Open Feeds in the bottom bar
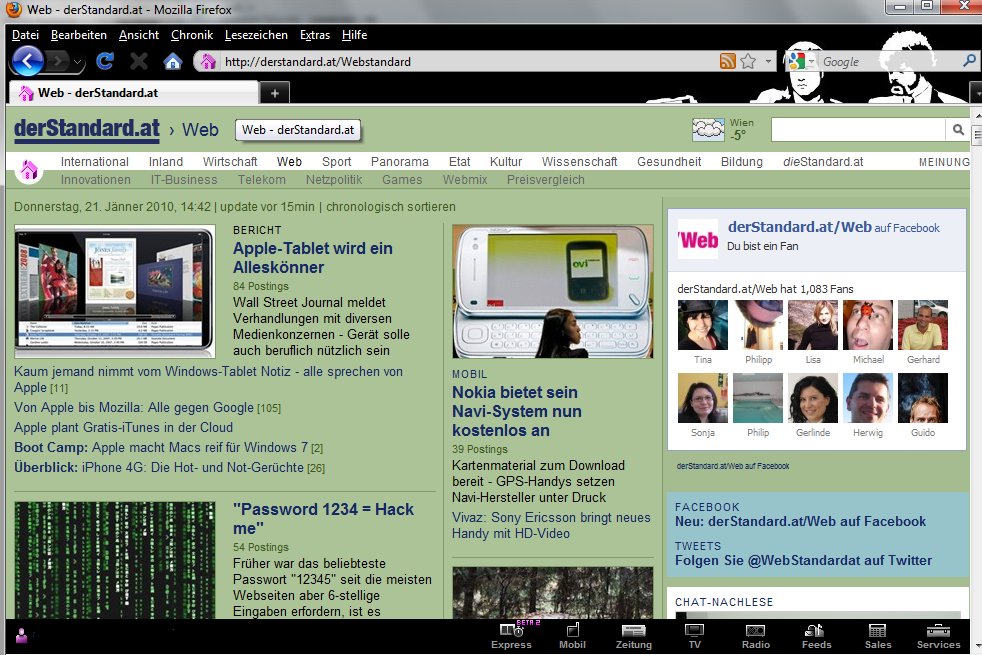 (x=816, y=636)
